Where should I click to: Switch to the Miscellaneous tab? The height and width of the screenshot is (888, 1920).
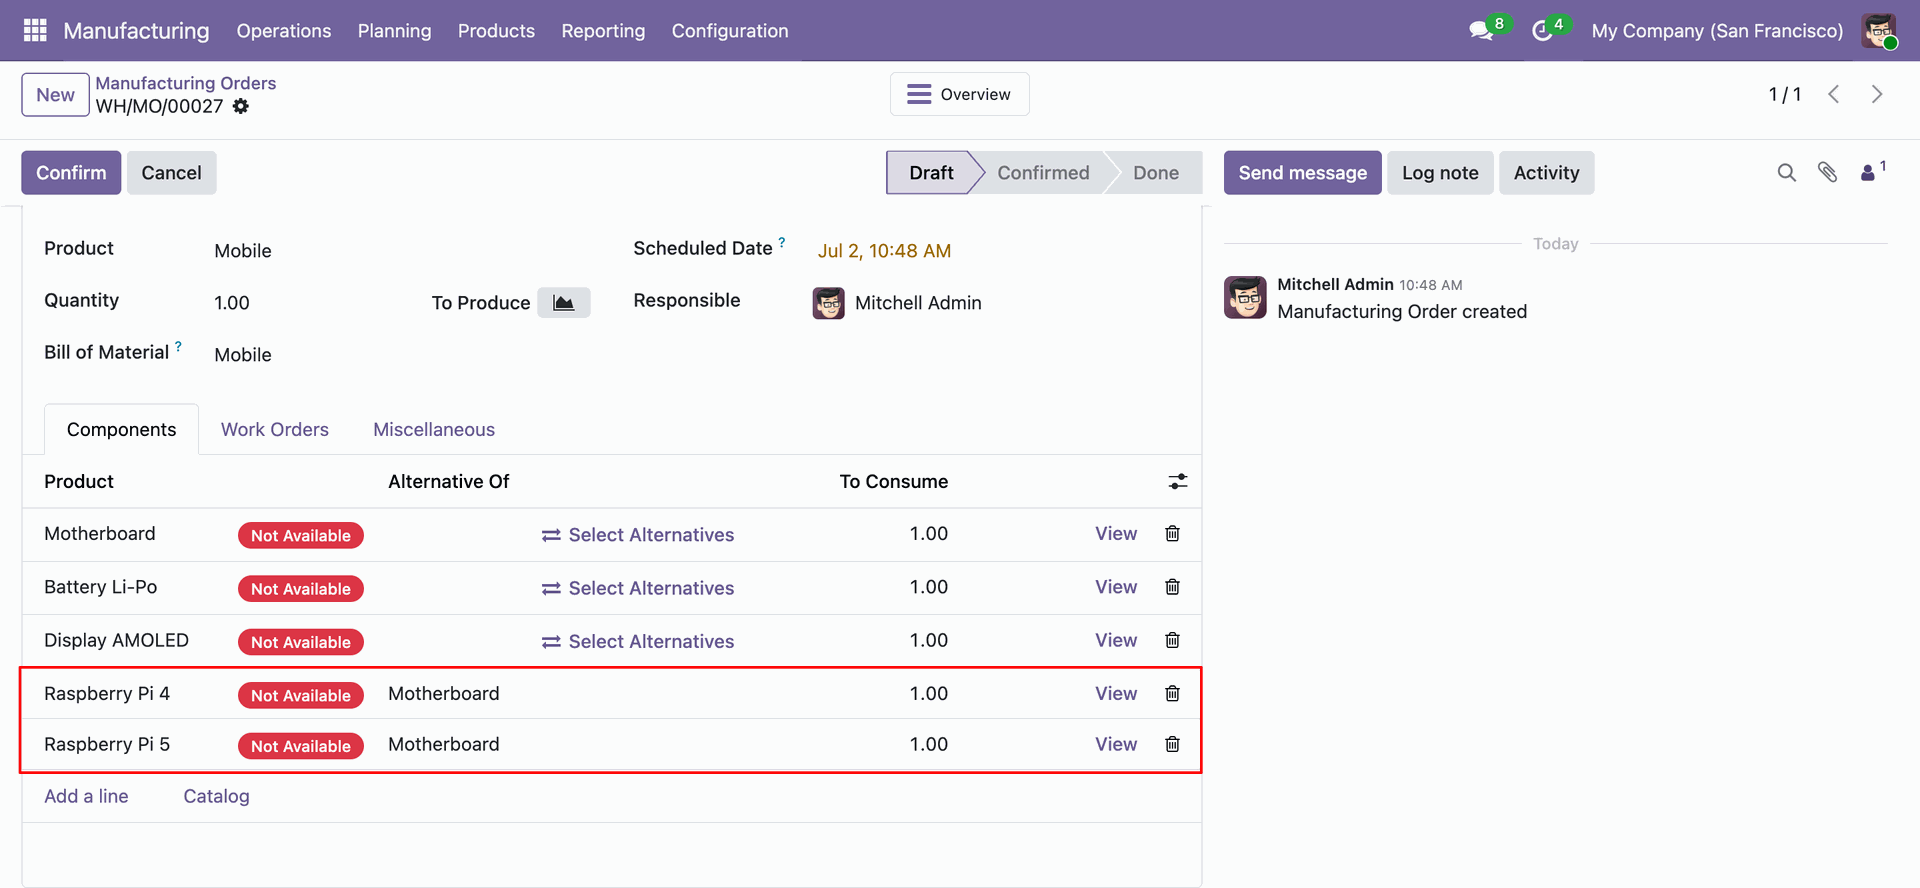(x=434, y=430)
